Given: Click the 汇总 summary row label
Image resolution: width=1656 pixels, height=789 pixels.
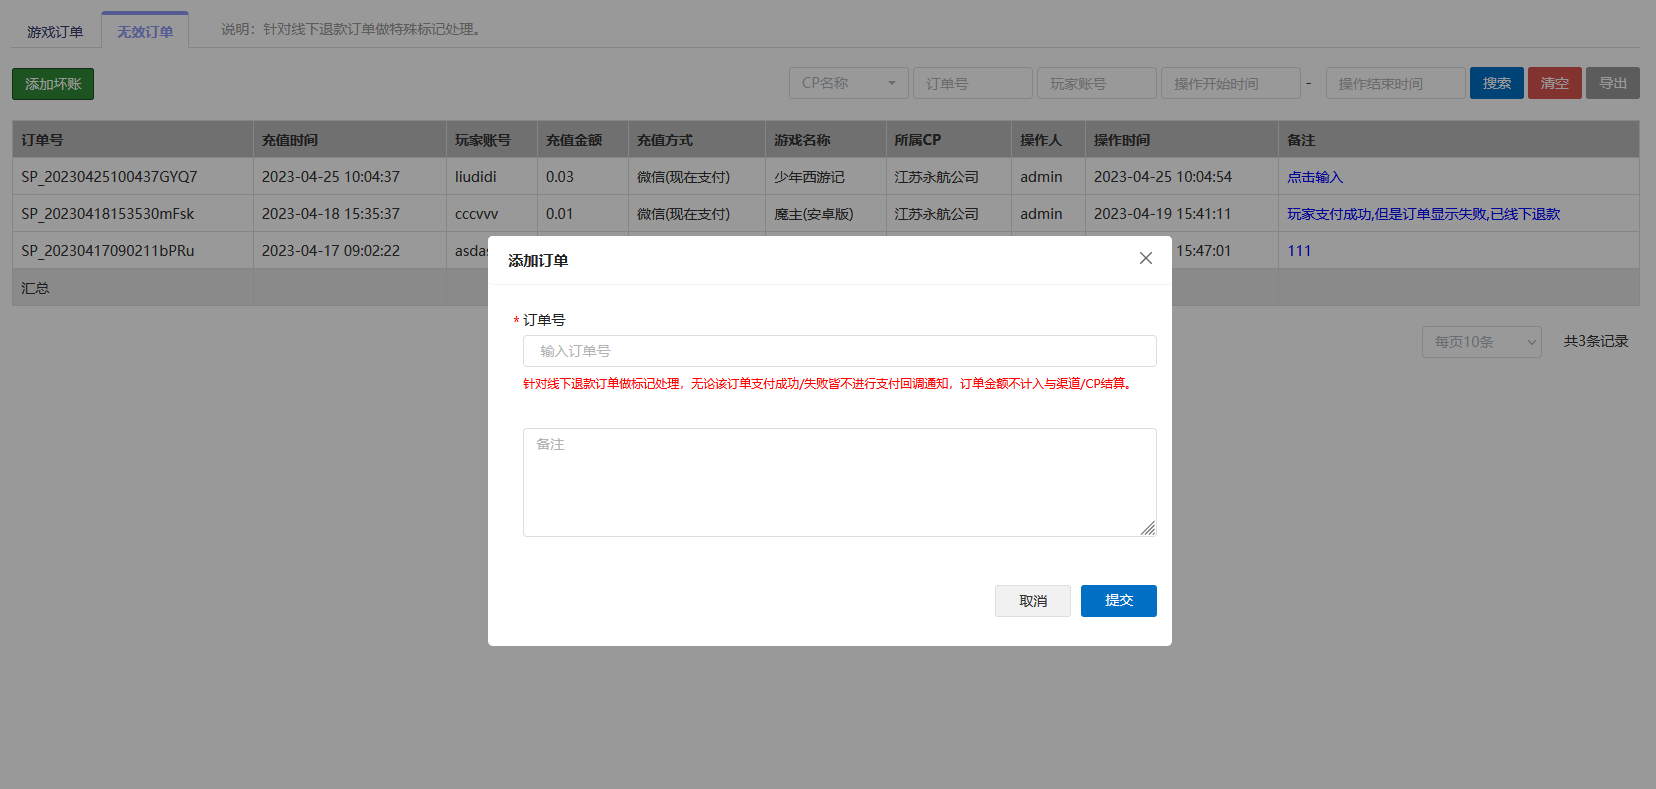Looking at the screenshot, I should coord(35,288).
